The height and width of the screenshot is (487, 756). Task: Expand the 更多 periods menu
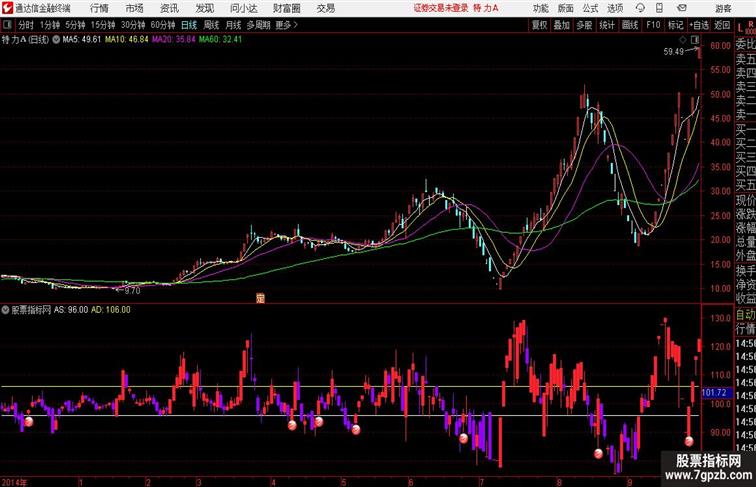click(286, 25)
